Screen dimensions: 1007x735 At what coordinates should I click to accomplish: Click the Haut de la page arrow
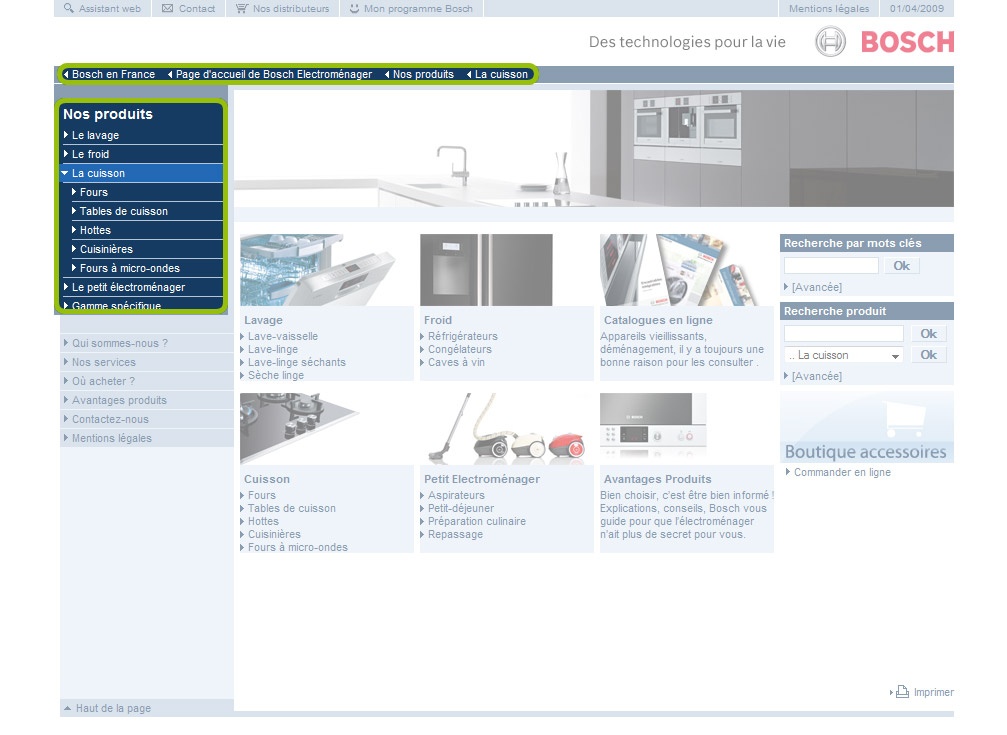pyautogui.click(x=67, y=708)
